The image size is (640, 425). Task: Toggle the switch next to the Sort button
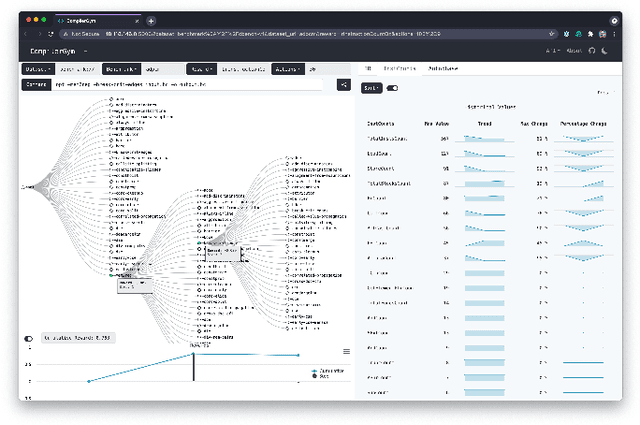[392, 88]
